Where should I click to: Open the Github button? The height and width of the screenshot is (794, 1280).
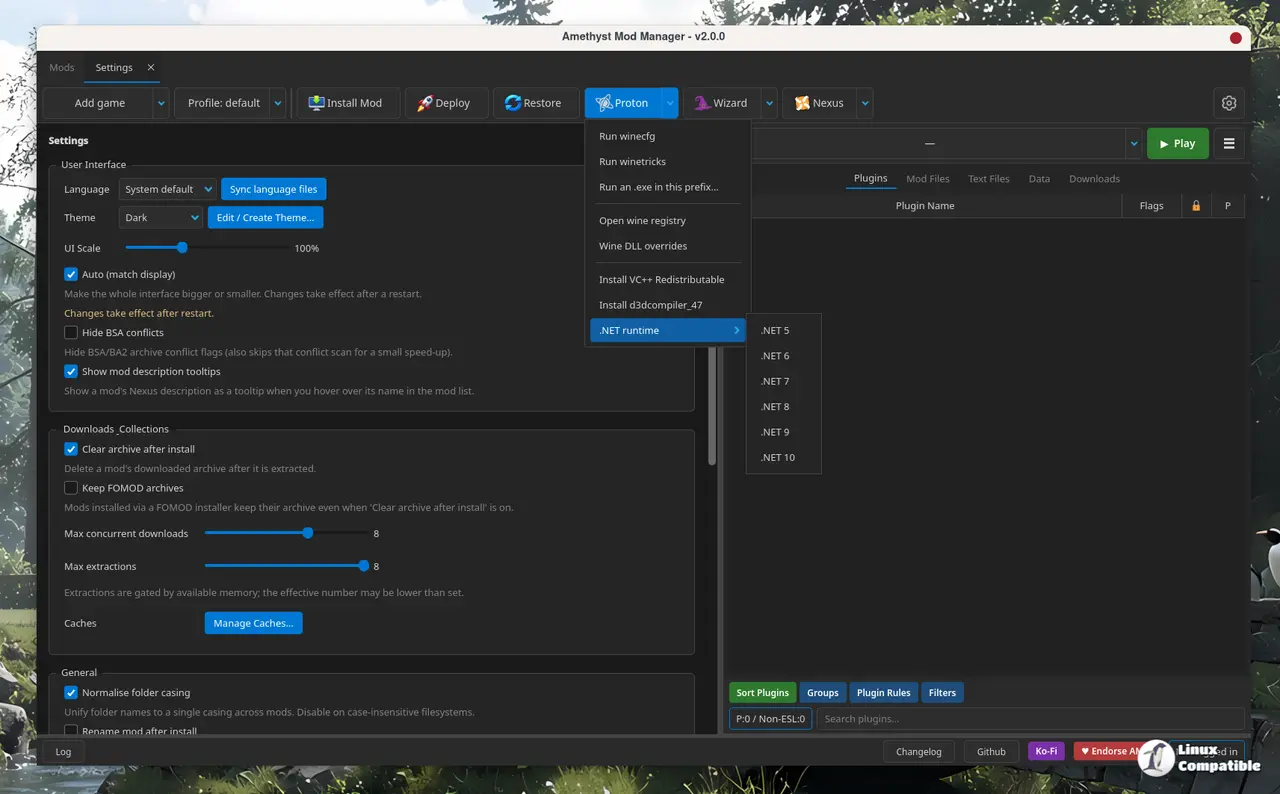(x=991, y=752)
